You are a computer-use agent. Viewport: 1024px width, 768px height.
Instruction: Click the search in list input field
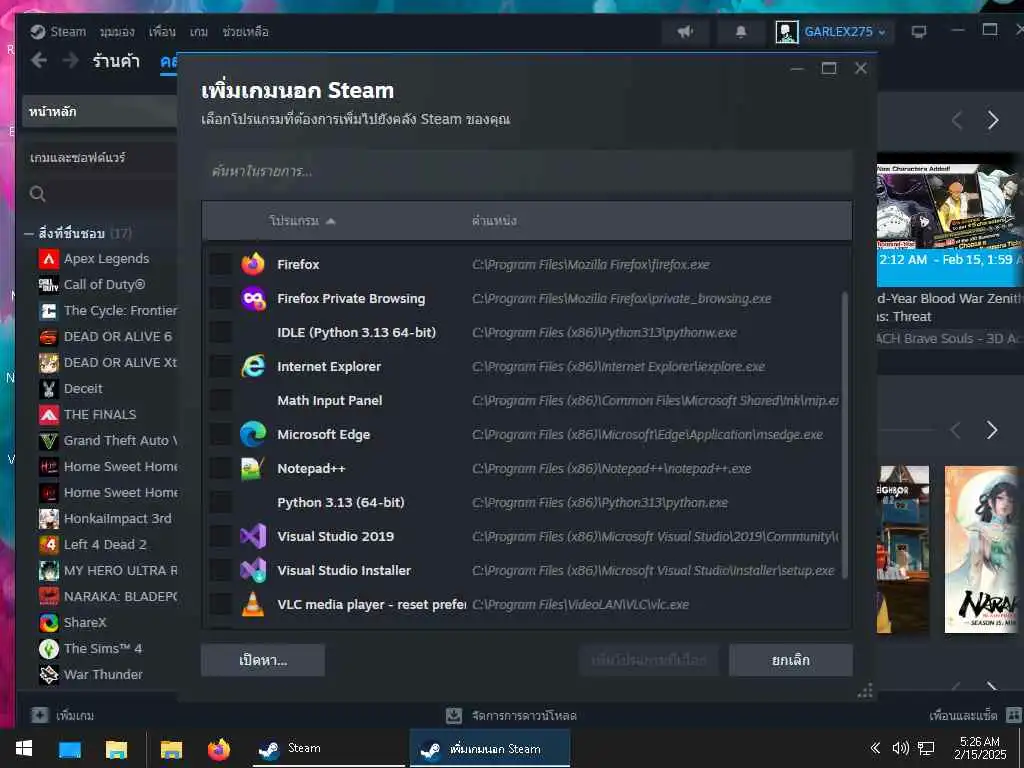pyautogui.click(x=527, y=171)
